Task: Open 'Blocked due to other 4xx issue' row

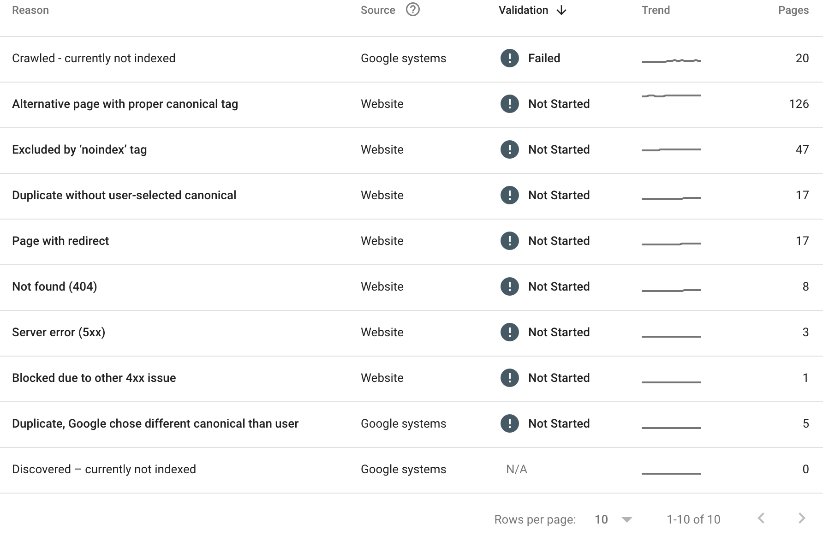Action: point(94,378)
